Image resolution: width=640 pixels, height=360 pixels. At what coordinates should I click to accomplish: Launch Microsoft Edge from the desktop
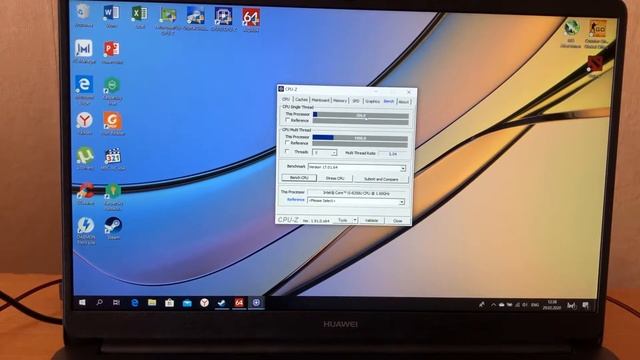(x=84, y=87)
